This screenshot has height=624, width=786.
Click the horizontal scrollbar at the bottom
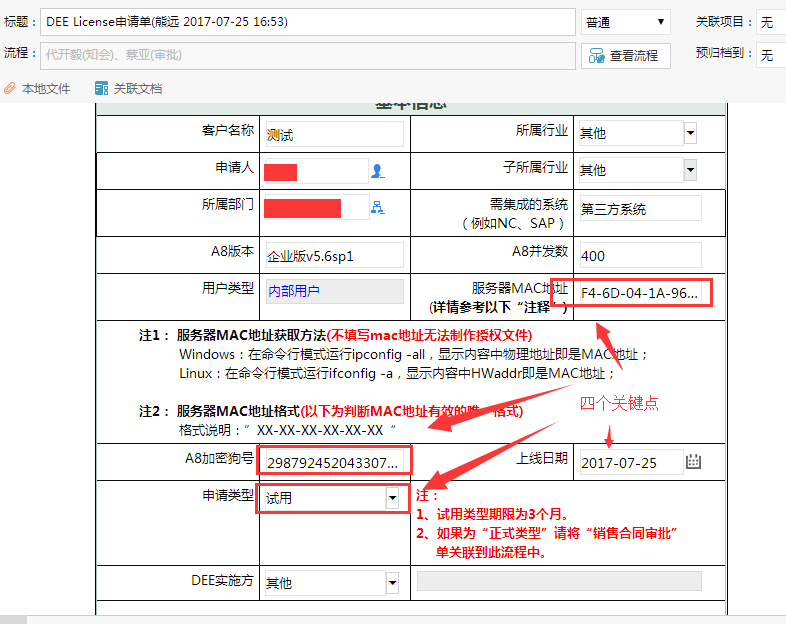point(393,620)
